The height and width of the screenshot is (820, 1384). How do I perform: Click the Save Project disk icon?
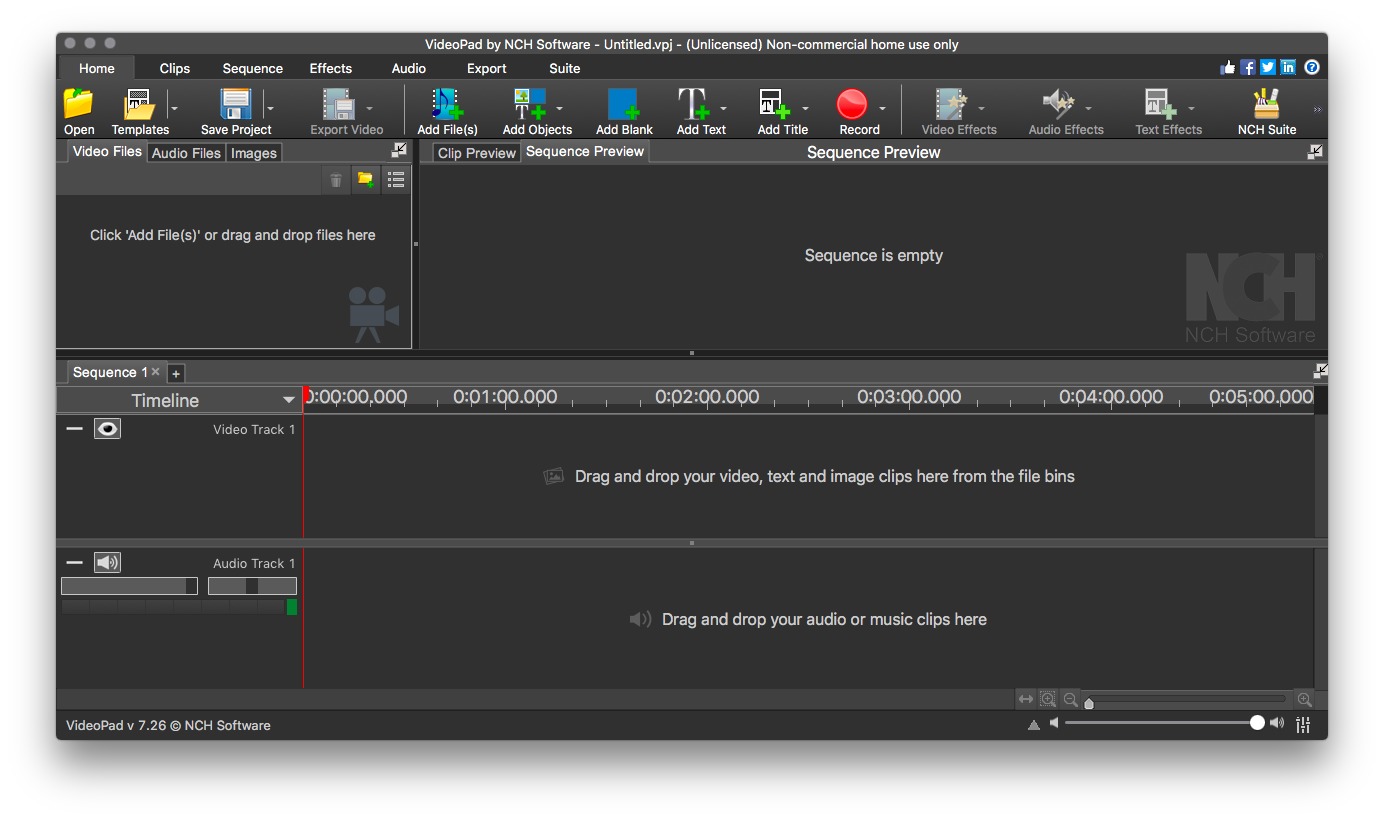tap(236, 104)
